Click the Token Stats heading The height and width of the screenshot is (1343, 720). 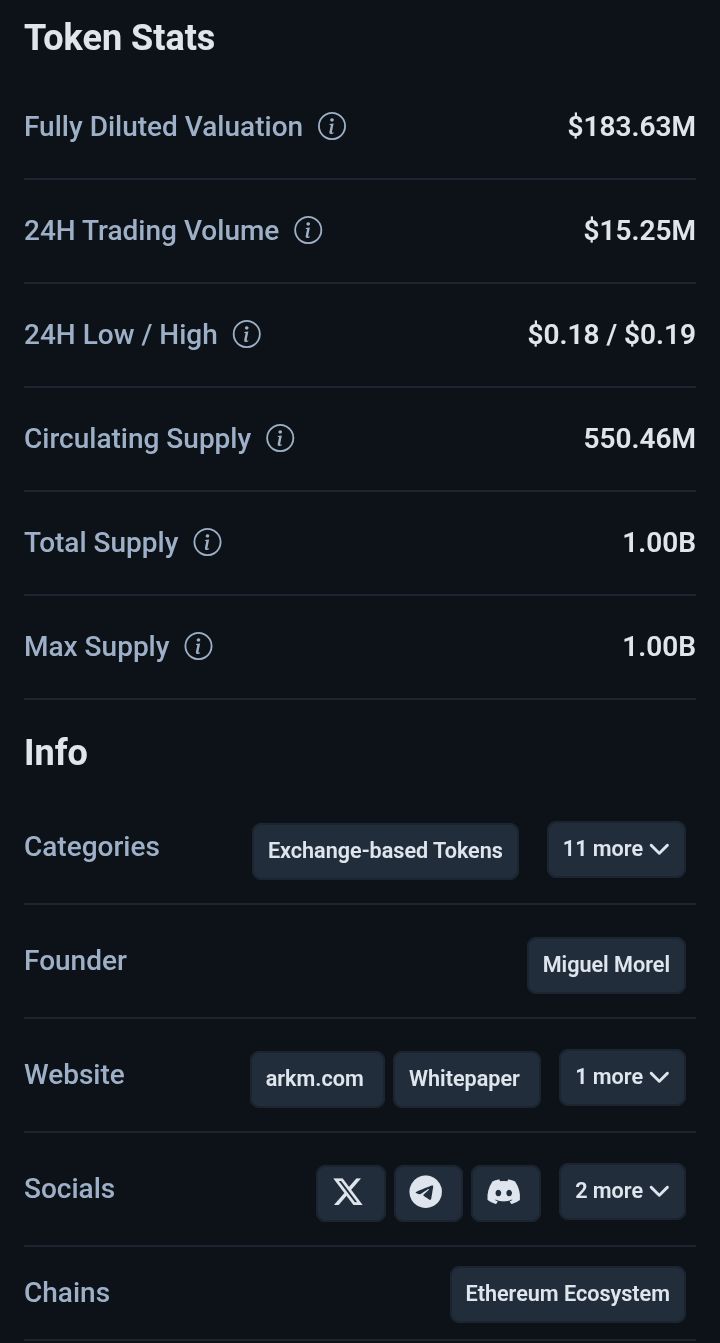[120, 38]
